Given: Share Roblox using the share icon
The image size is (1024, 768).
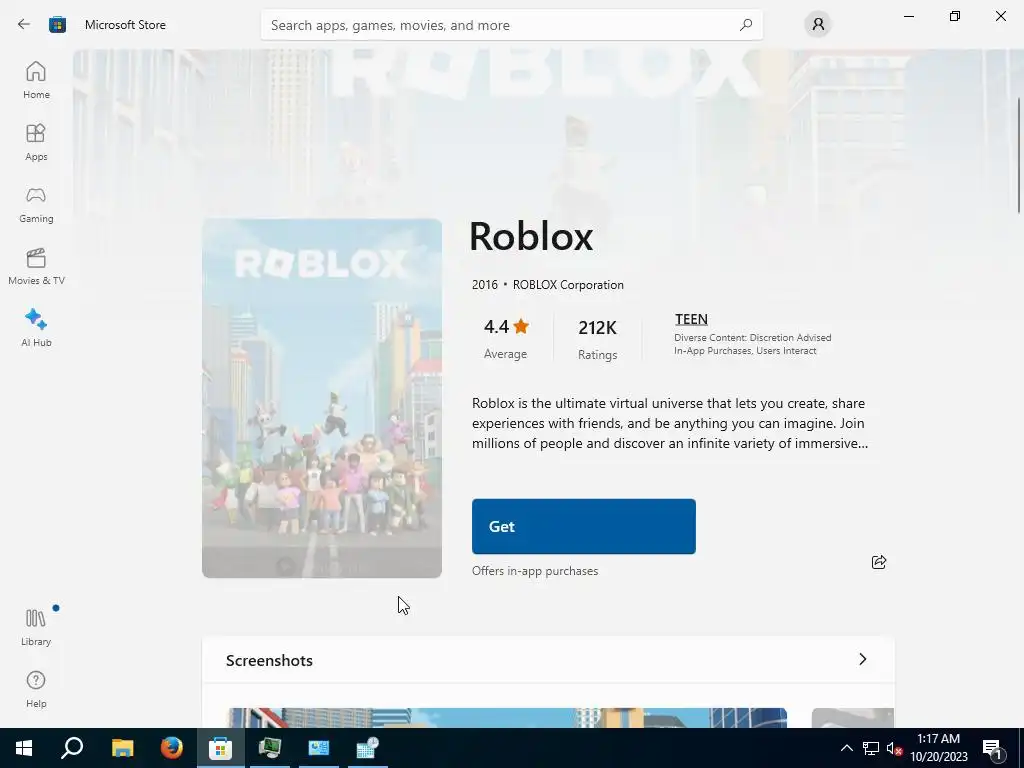Looking at the screenshot, I should tap(879, 562).
